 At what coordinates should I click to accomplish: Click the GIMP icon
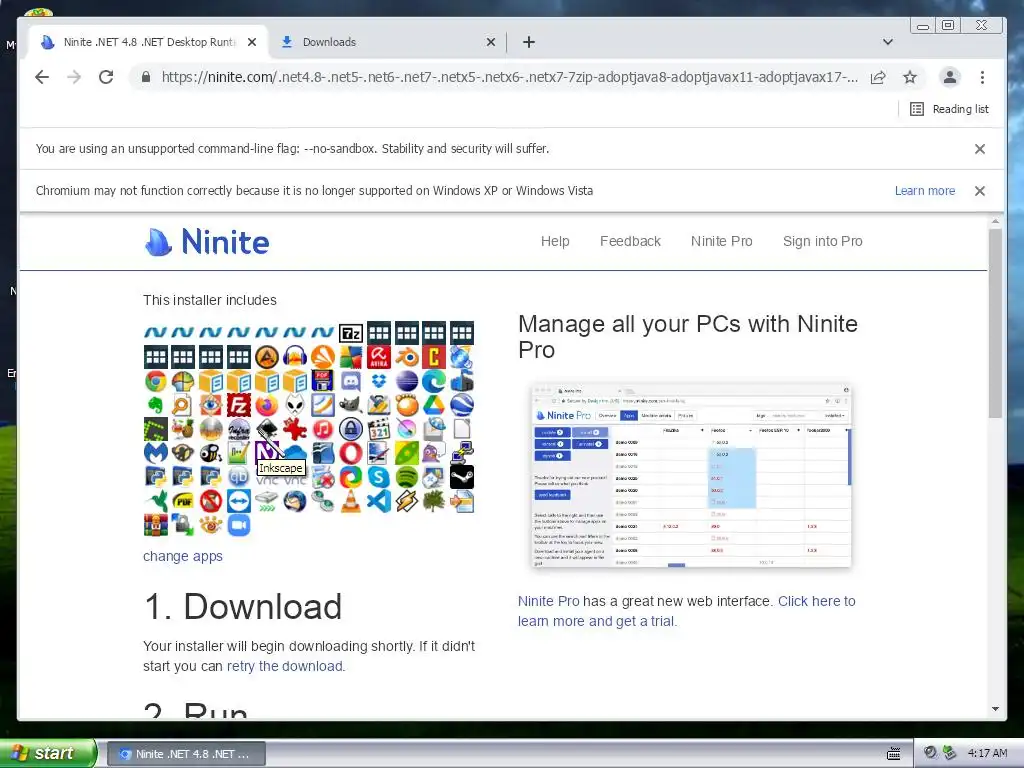click(x=351, y=406)
